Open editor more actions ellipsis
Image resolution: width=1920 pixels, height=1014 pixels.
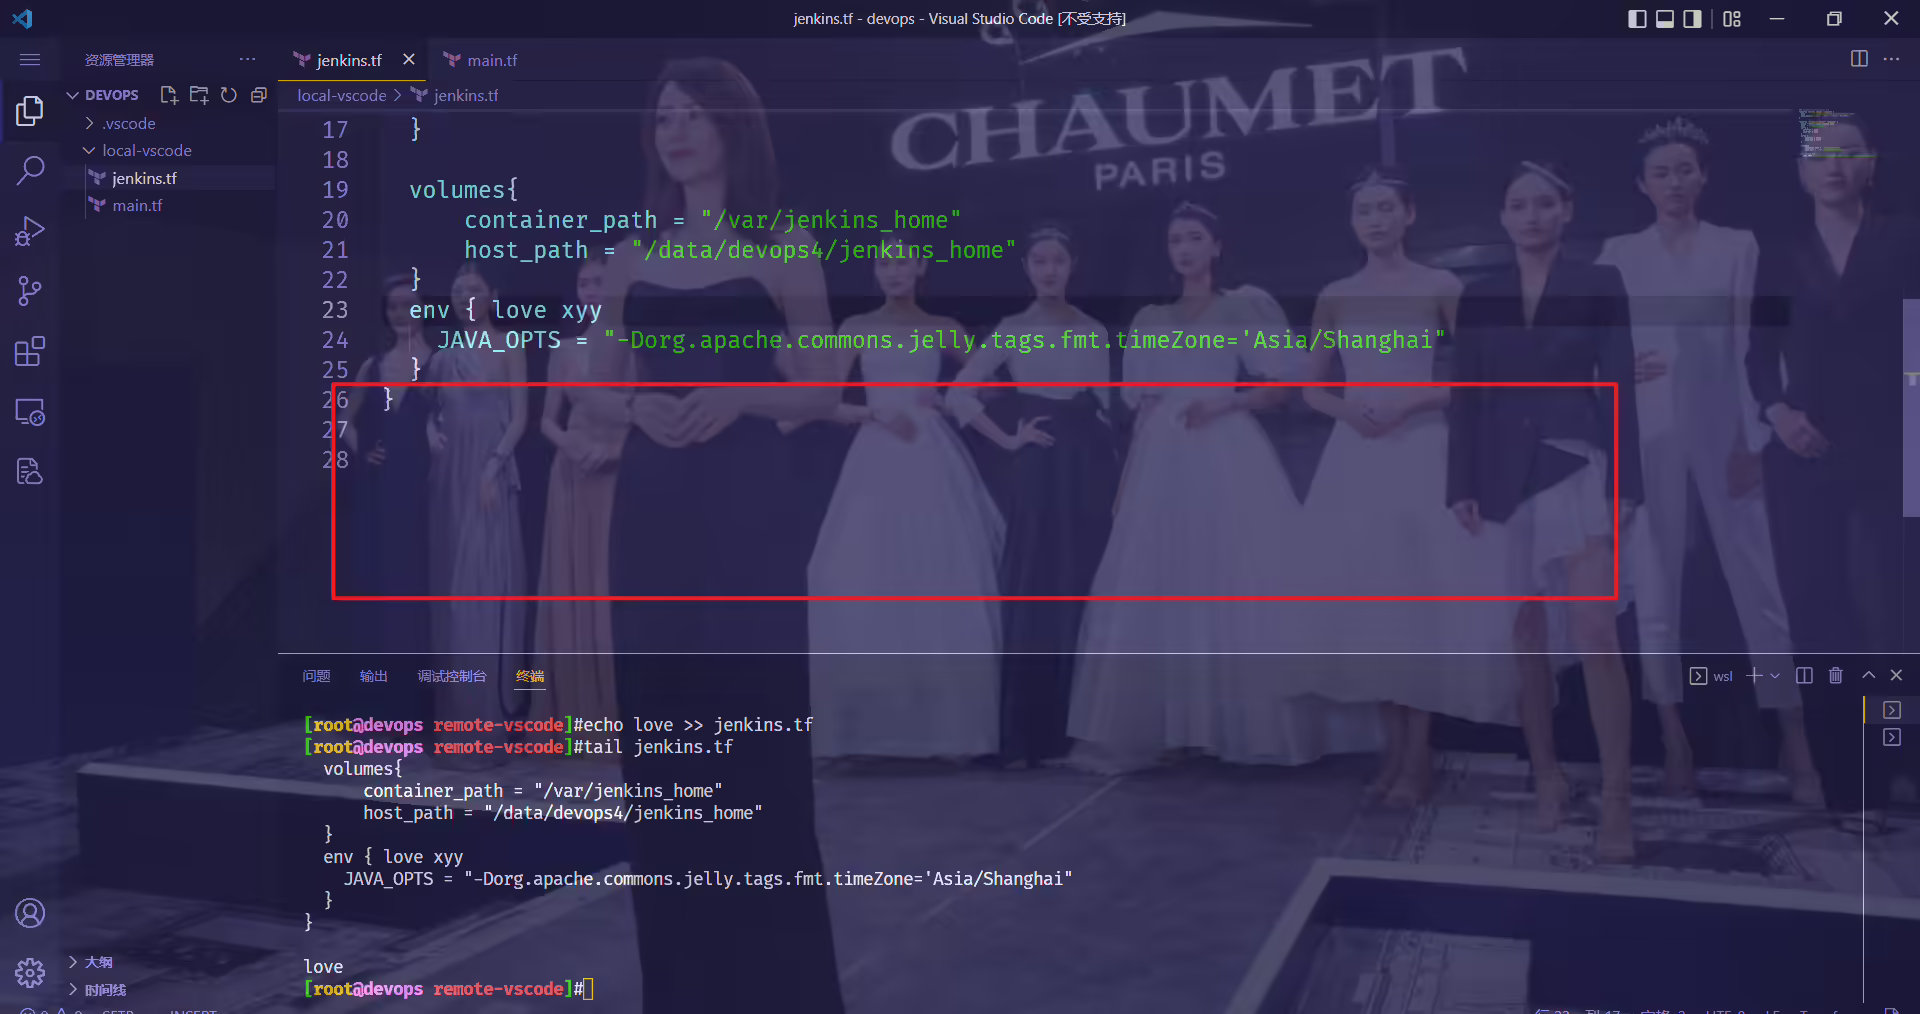pos(1891,59)
